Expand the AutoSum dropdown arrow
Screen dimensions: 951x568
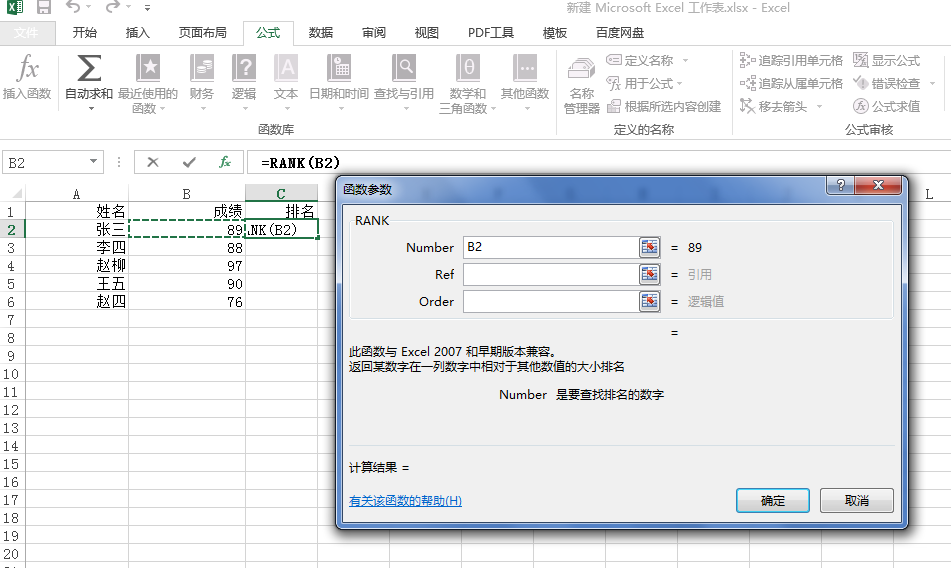91,109
